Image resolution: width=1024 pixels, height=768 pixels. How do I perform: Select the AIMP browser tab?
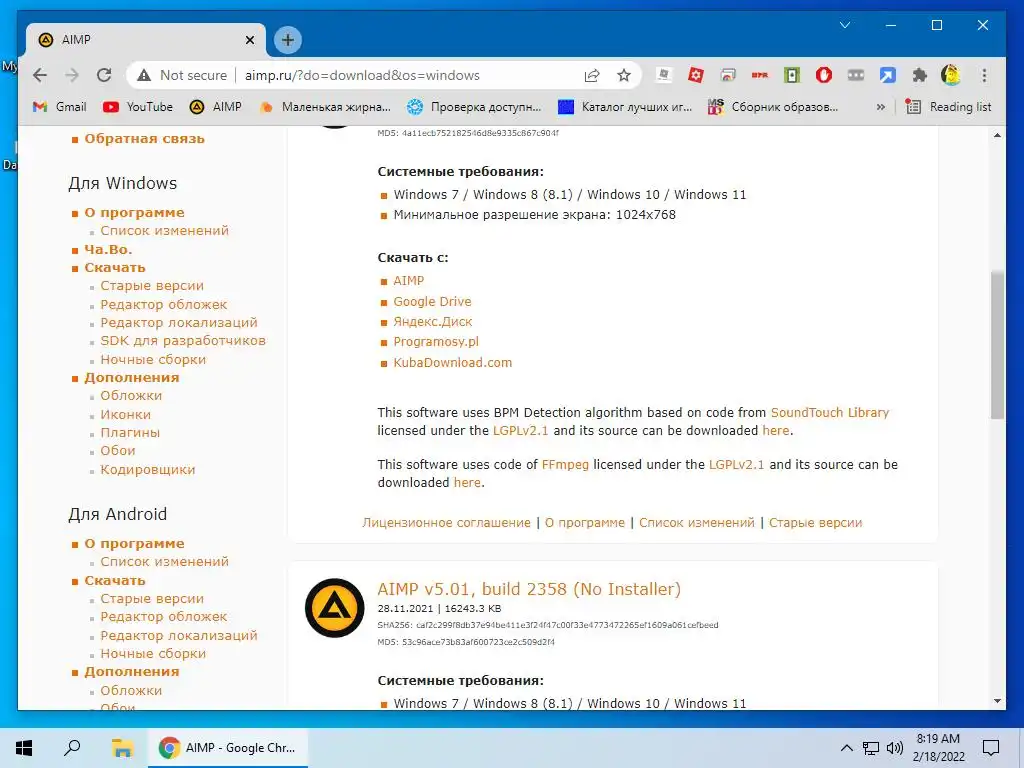pyautogui.click(x=146, y=40)
